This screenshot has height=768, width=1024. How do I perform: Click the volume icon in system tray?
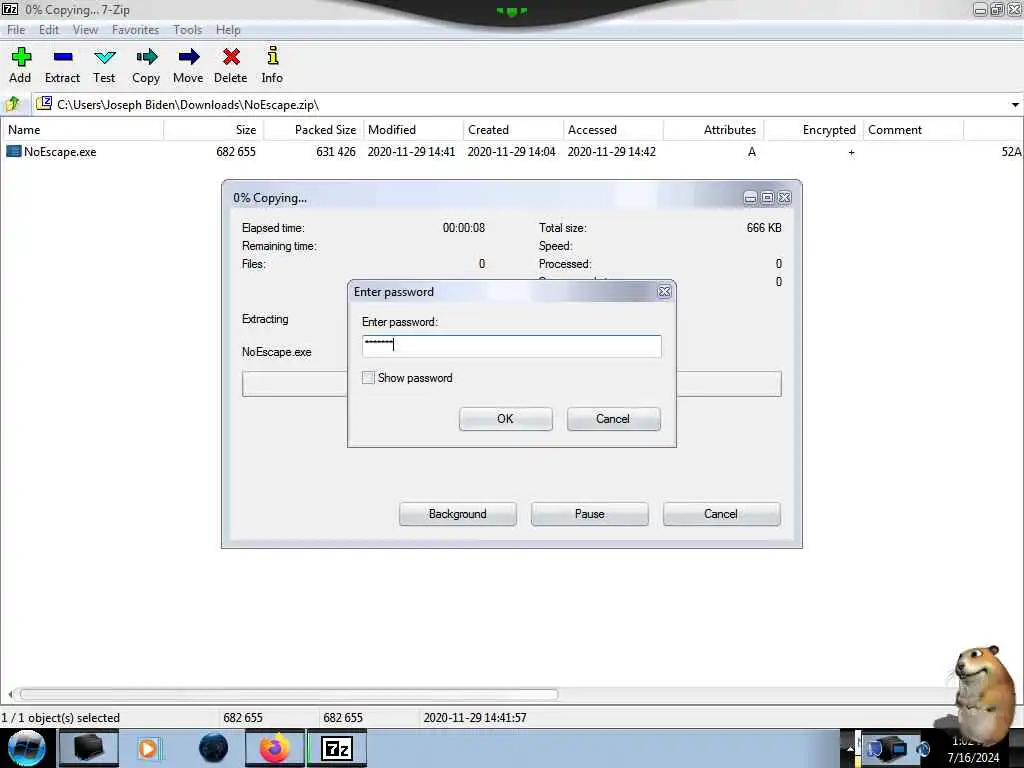923,749
